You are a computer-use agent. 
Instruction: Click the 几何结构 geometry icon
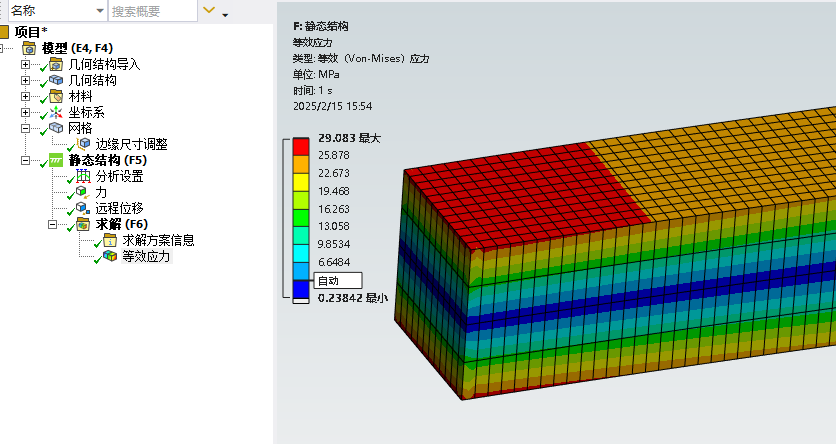tap(56, 80)
